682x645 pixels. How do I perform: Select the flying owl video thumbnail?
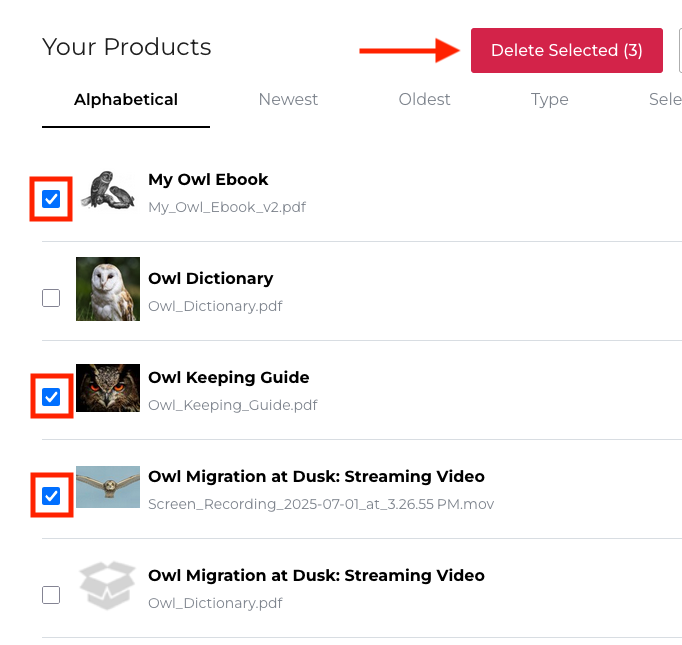click(108, 487)
